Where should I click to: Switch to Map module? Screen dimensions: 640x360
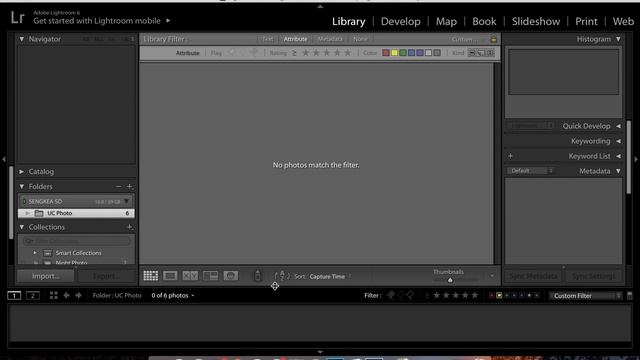[x=446, y=21]
